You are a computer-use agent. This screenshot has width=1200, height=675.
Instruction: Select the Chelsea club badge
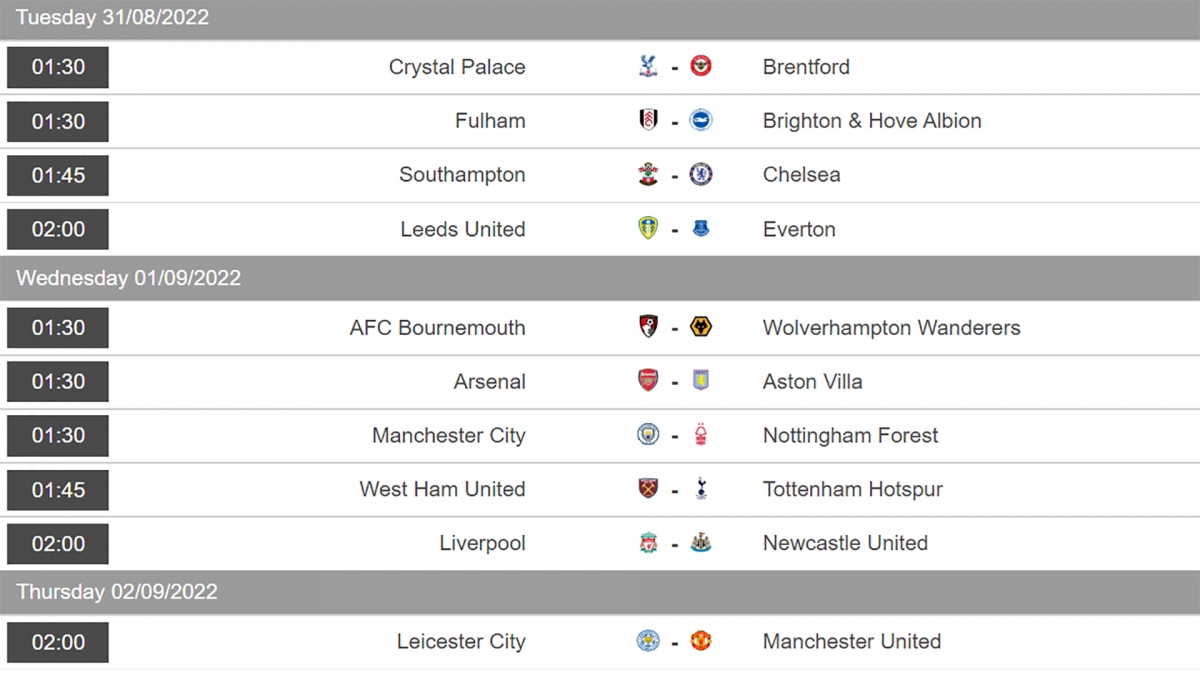701,175
